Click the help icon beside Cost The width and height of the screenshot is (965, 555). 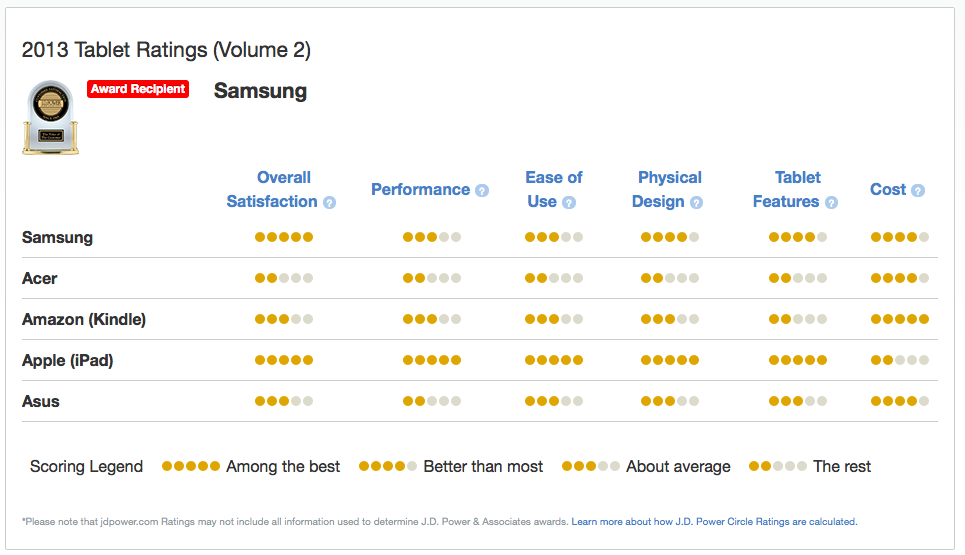918,190
